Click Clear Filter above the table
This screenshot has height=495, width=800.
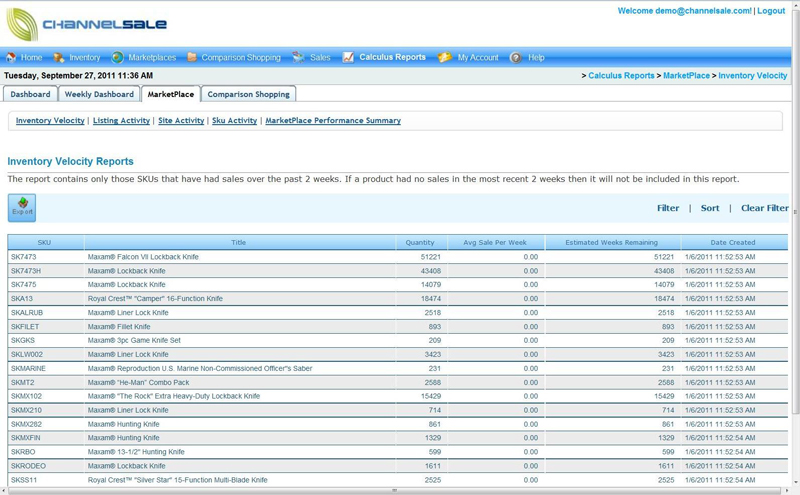[764, 208]
